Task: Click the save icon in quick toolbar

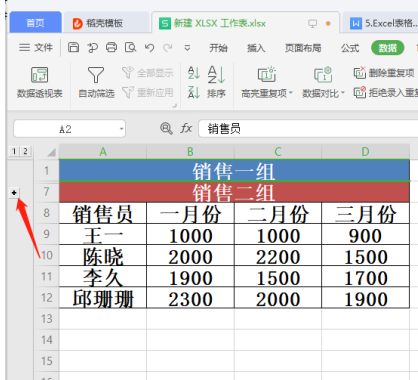Action: (73, 47)
